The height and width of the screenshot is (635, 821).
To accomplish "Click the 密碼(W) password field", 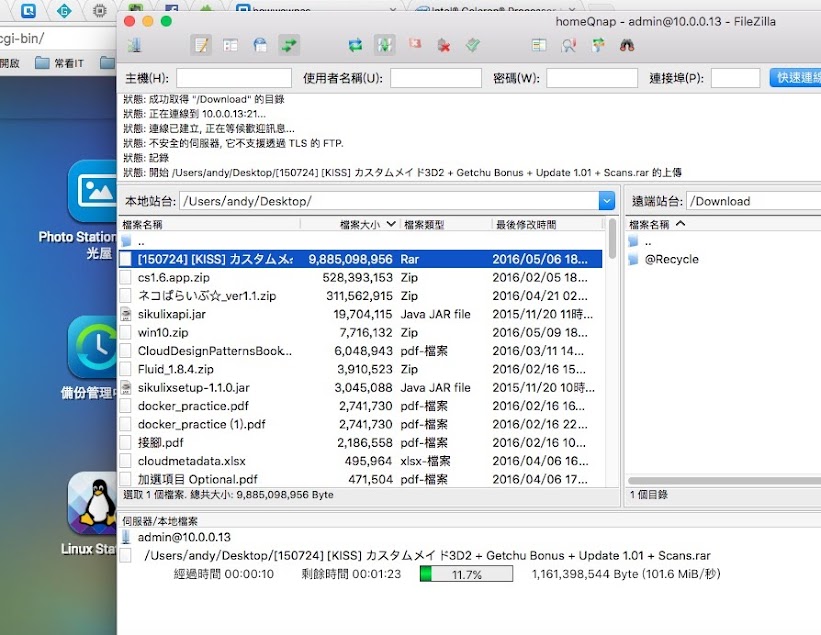I will pyautogui.click(x=592, y=78).
